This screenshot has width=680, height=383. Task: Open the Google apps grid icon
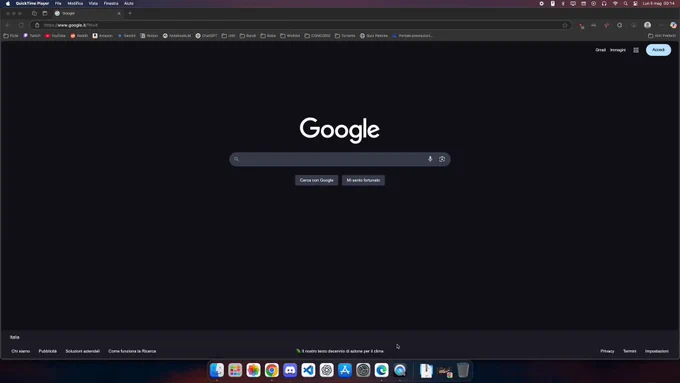click(636, 50)
